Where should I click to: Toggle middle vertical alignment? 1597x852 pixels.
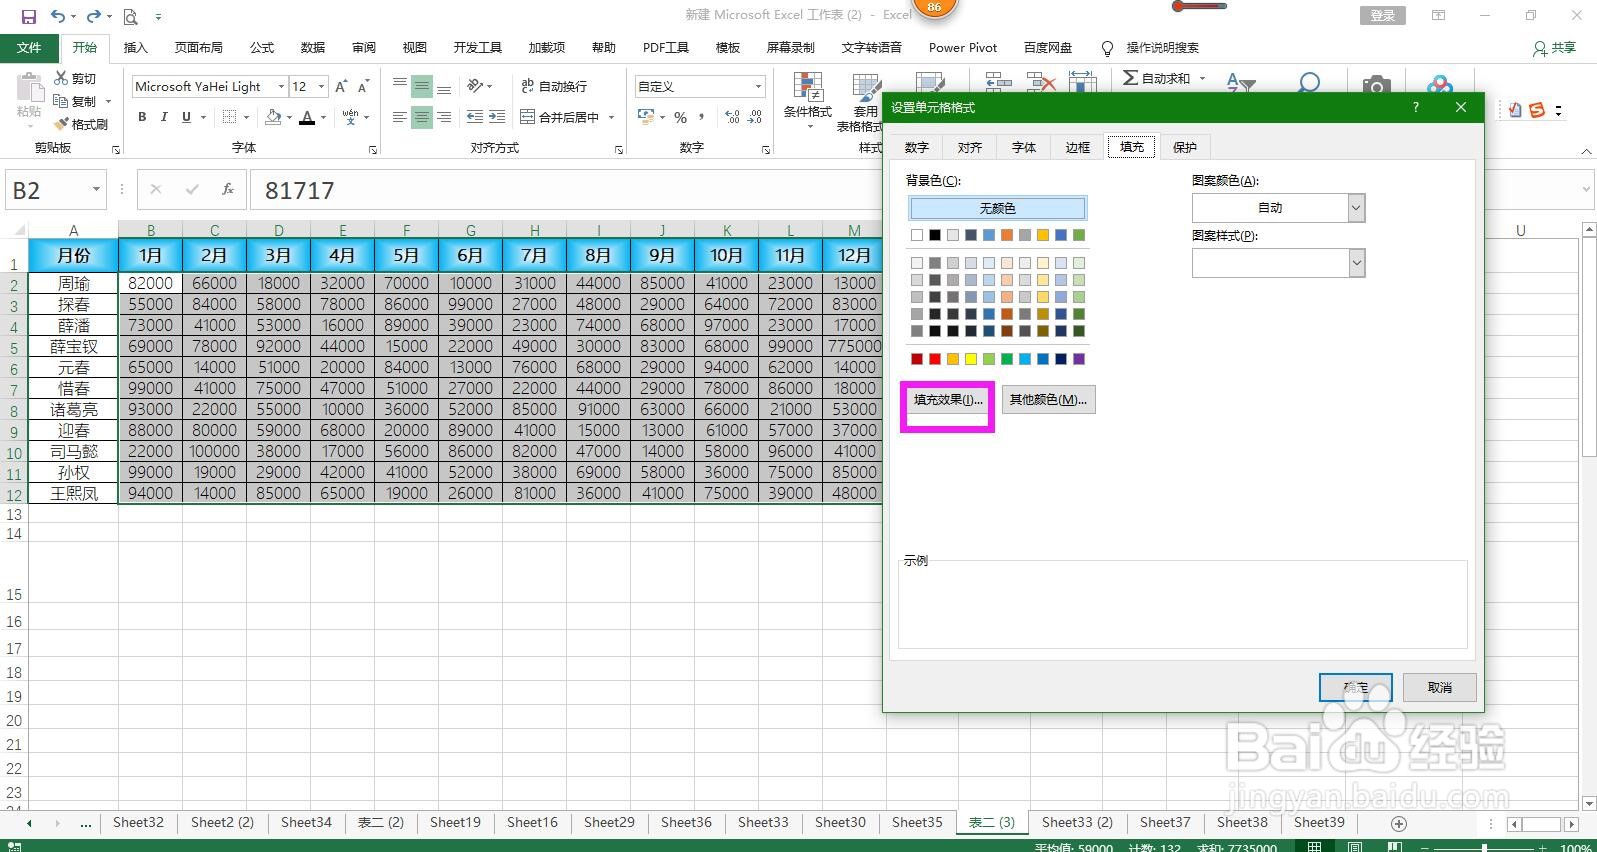422,86
